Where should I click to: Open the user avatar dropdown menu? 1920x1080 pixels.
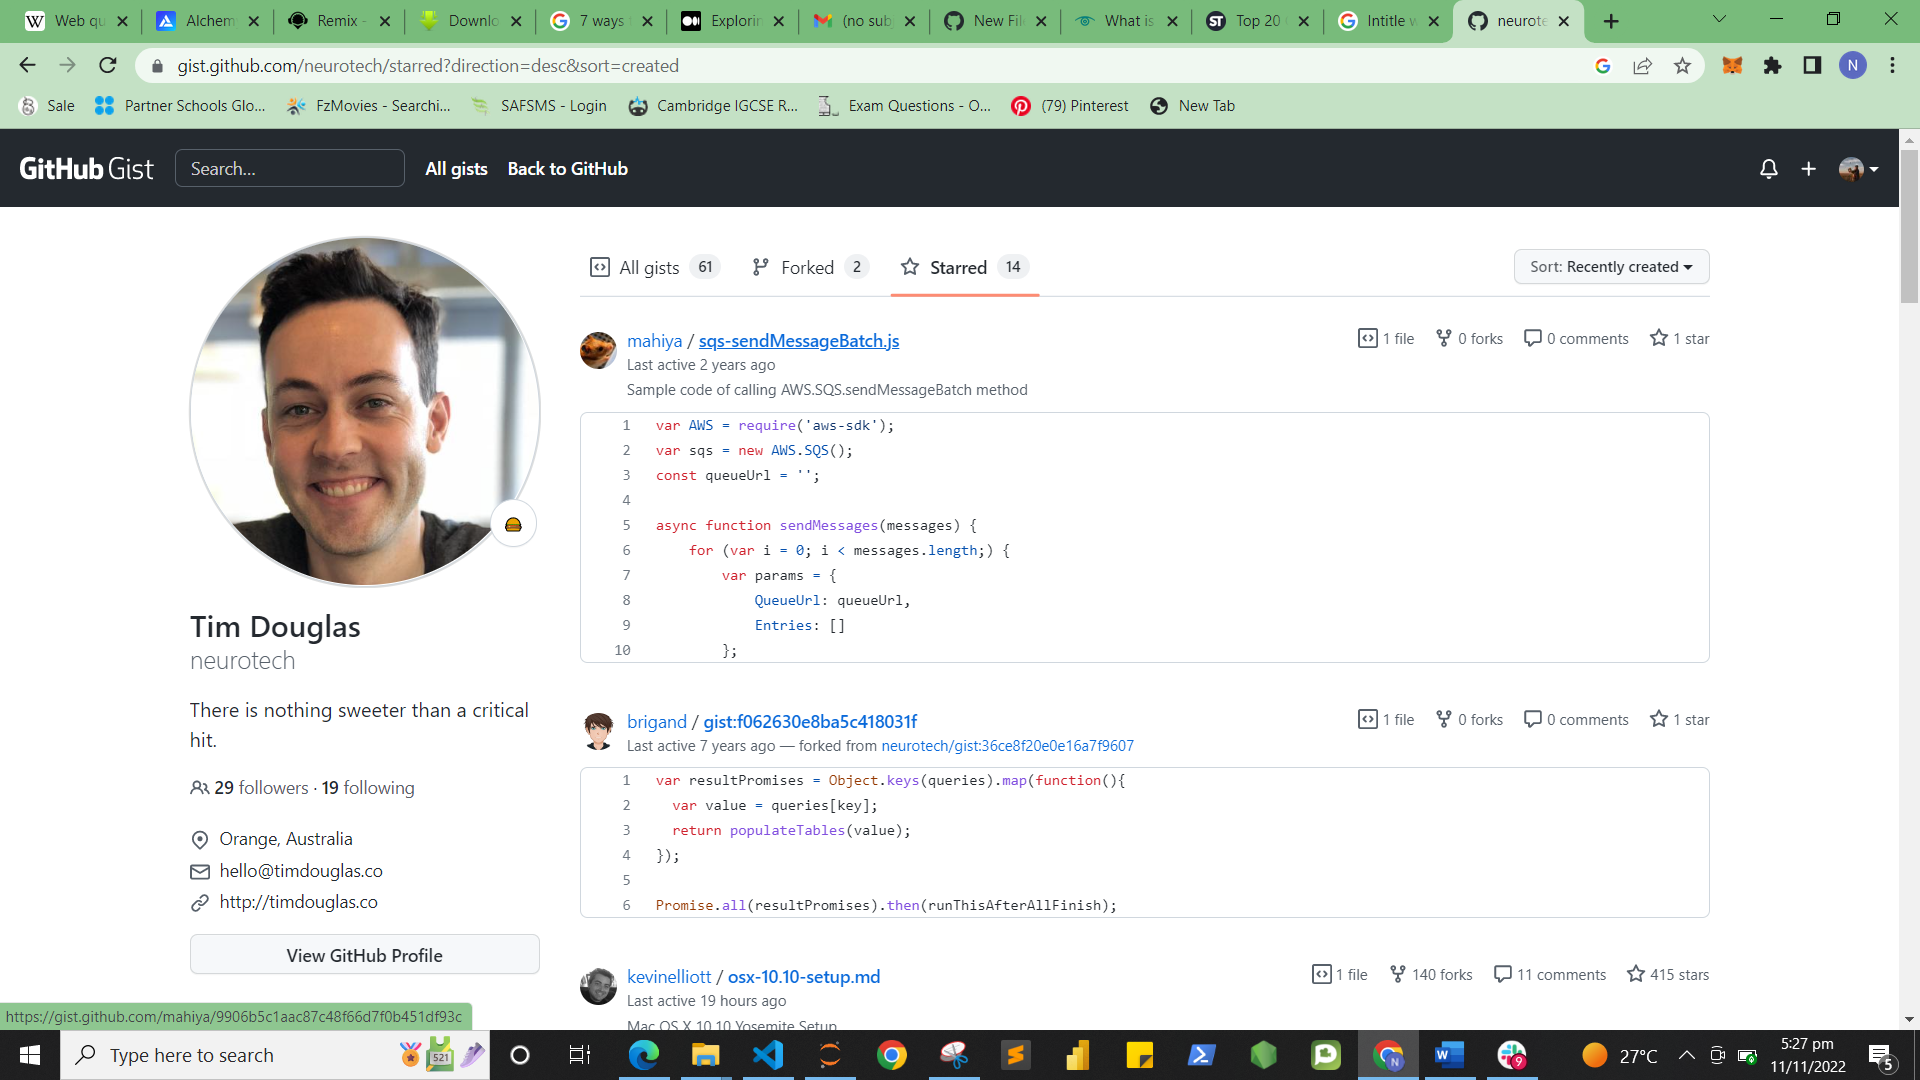(1858, 169)
